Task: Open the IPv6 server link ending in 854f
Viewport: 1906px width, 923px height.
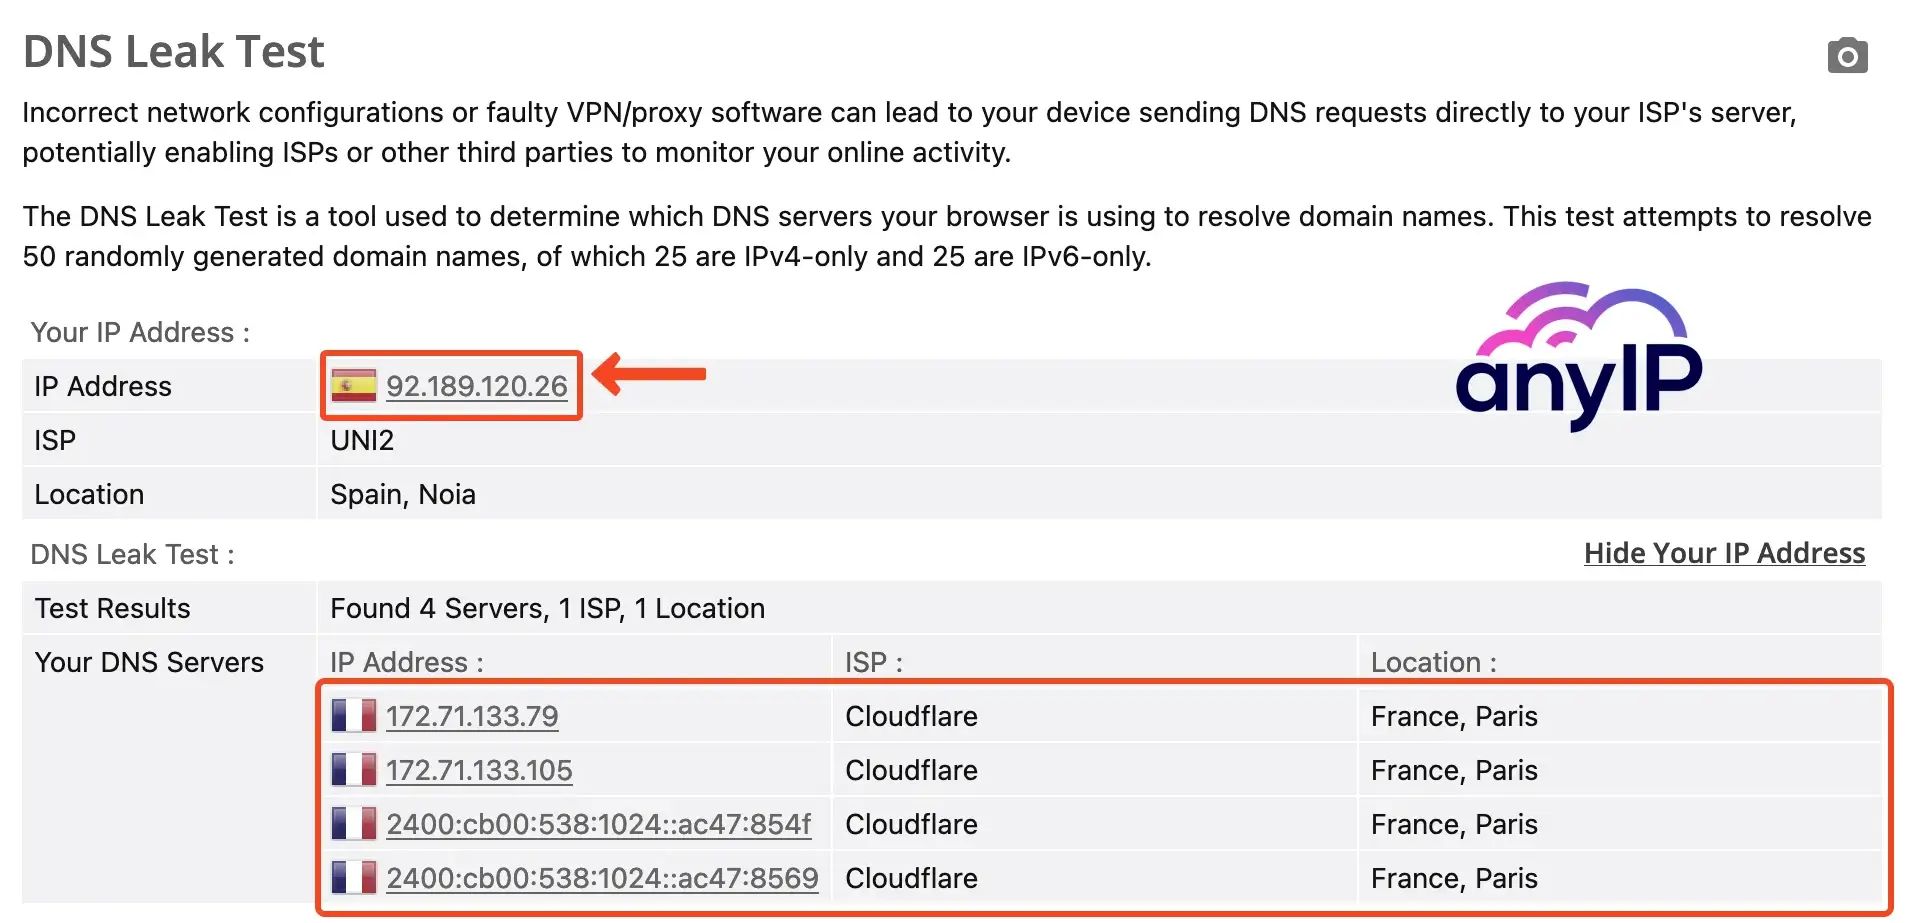Action: (600, 824)
